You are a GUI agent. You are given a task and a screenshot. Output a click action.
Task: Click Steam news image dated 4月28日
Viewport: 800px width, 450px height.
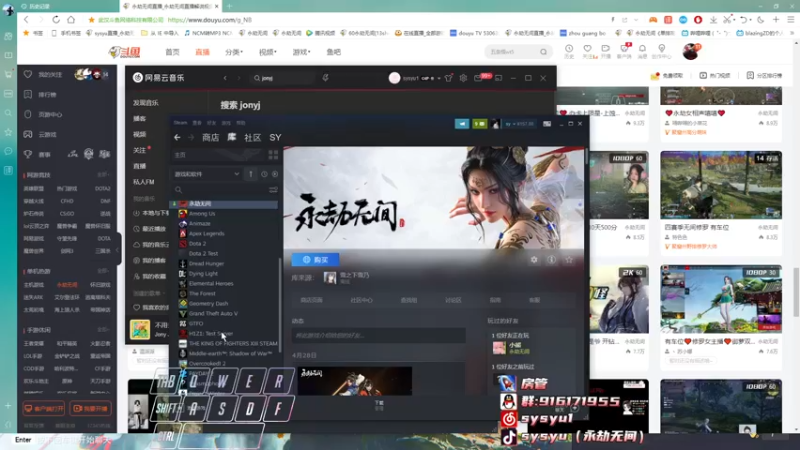coord(355,381)
